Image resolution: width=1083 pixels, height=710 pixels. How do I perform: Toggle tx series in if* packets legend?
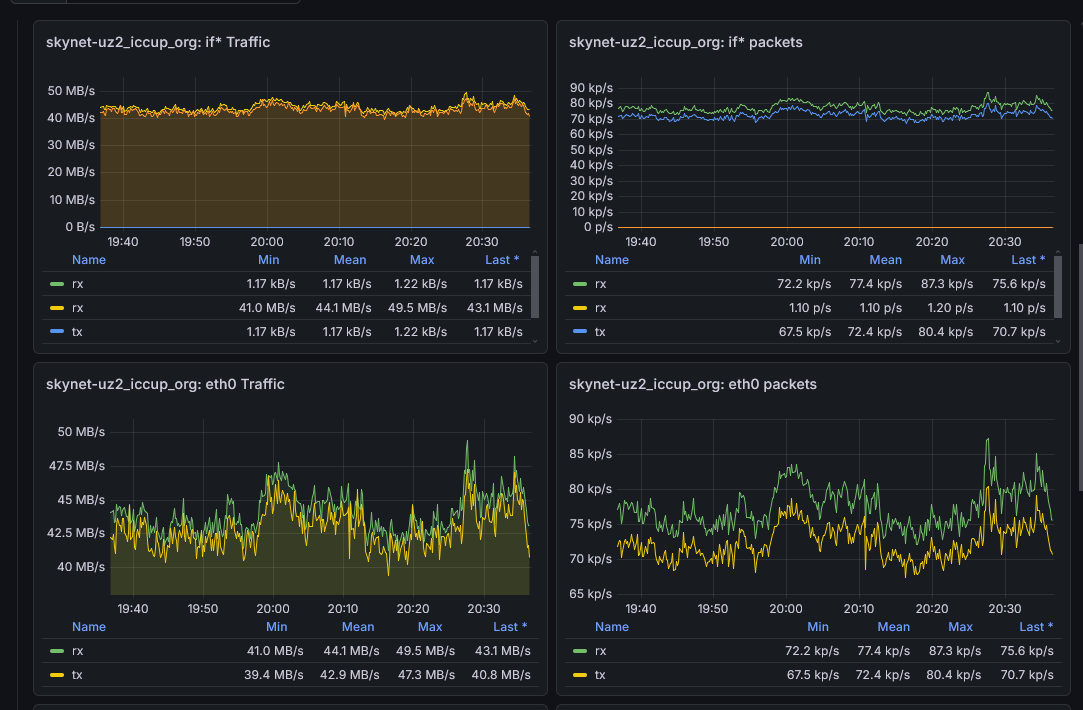coord(600,332)
